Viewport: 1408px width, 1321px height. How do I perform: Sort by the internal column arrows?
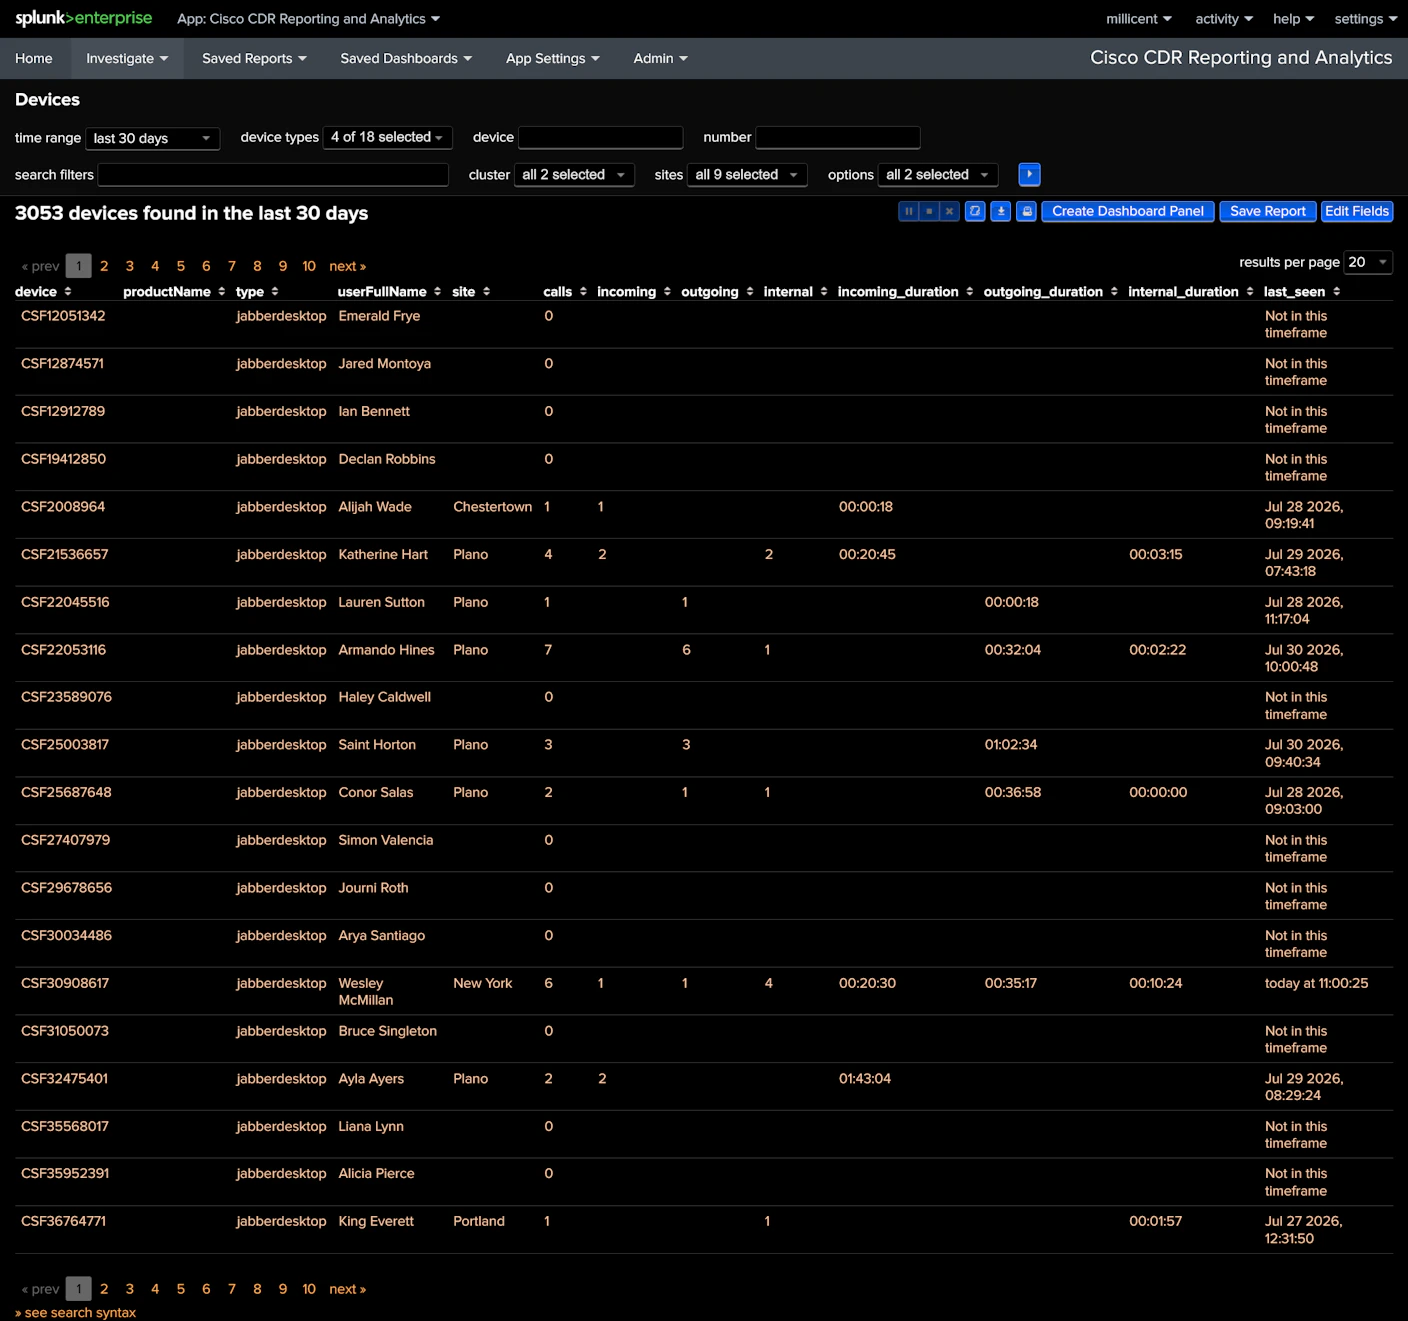824,292
